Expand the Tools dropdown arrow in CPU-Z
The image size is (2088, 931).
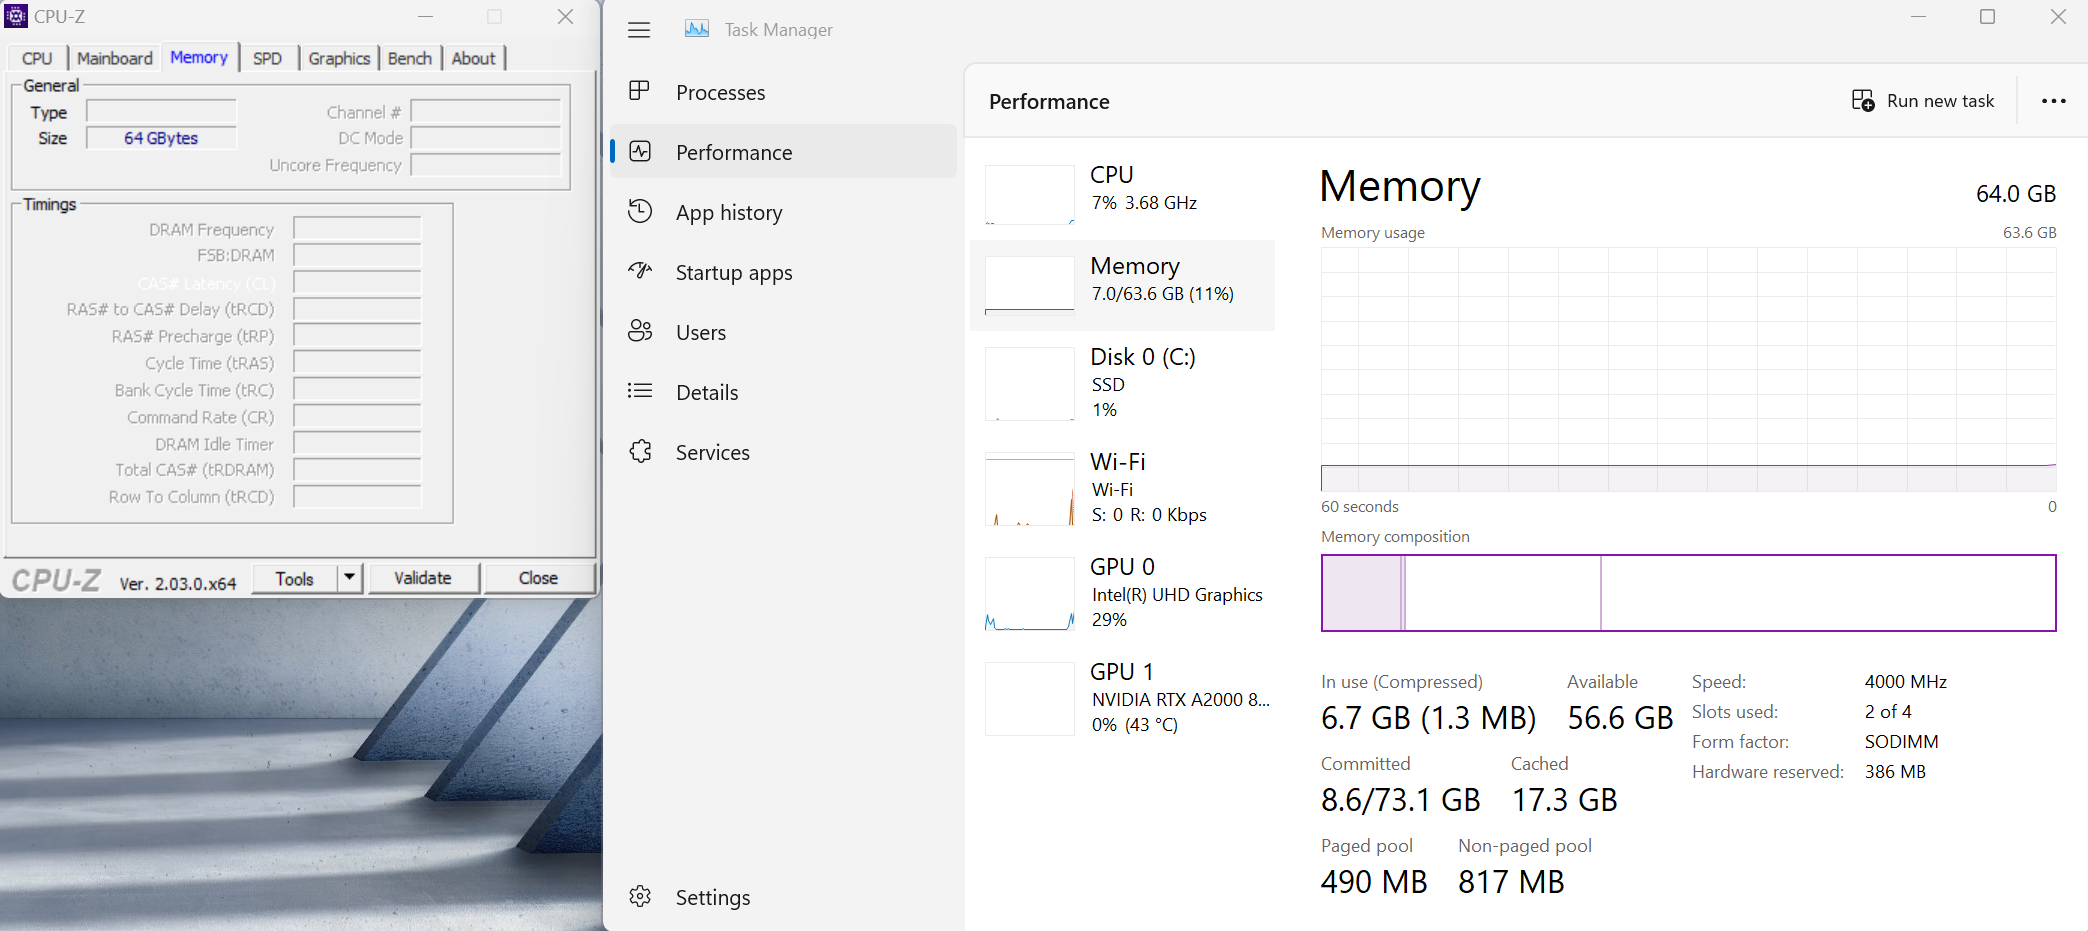[x=349, y=578]
